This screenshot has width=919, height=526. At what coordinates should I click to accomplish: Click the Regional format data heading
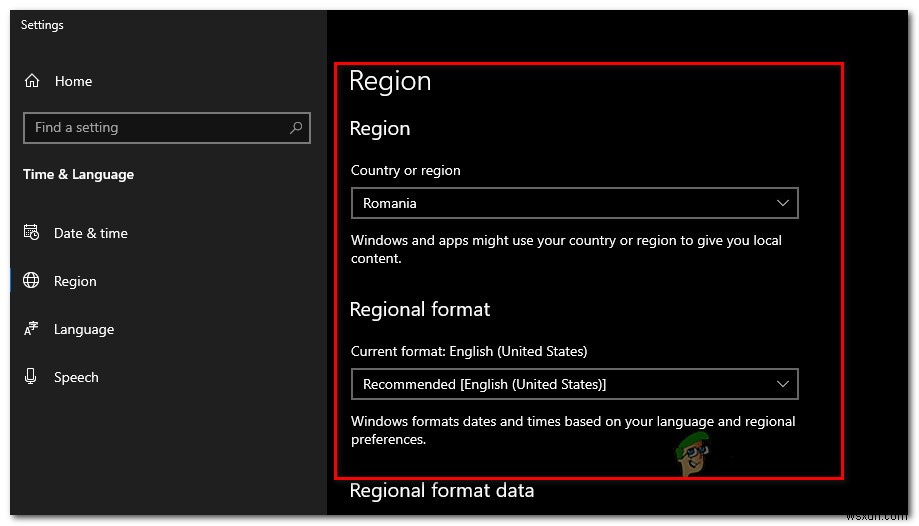[442, 490]
